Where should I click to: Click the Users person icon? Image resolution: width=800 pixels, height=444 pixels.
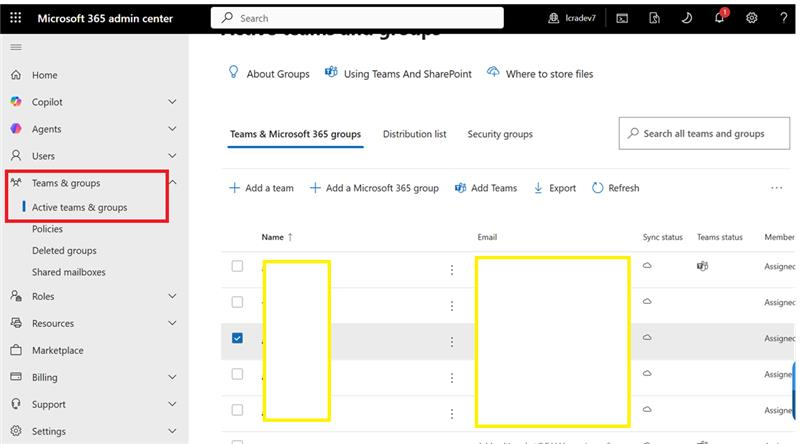pyautogui.click(x=16, y=155)
